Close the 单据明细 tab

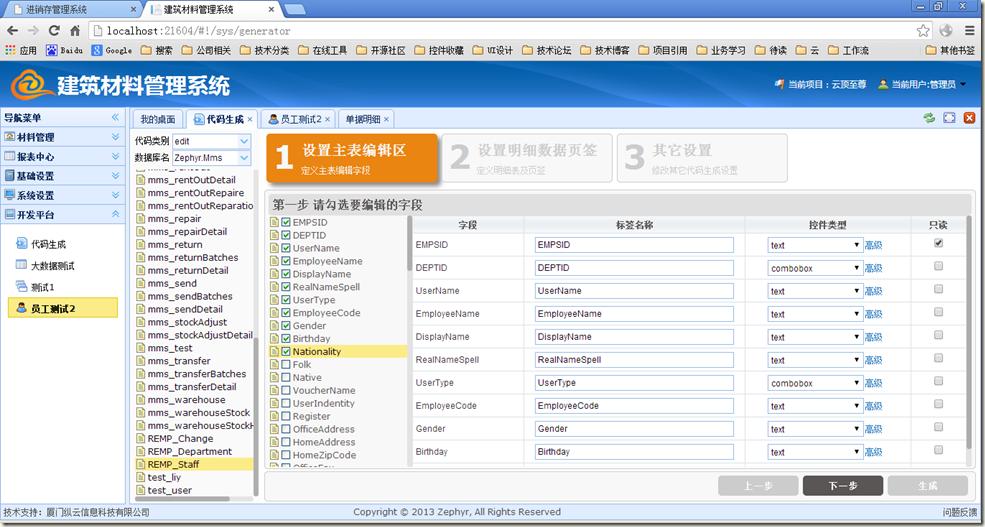pyautogui.click(x=386, y=119)
